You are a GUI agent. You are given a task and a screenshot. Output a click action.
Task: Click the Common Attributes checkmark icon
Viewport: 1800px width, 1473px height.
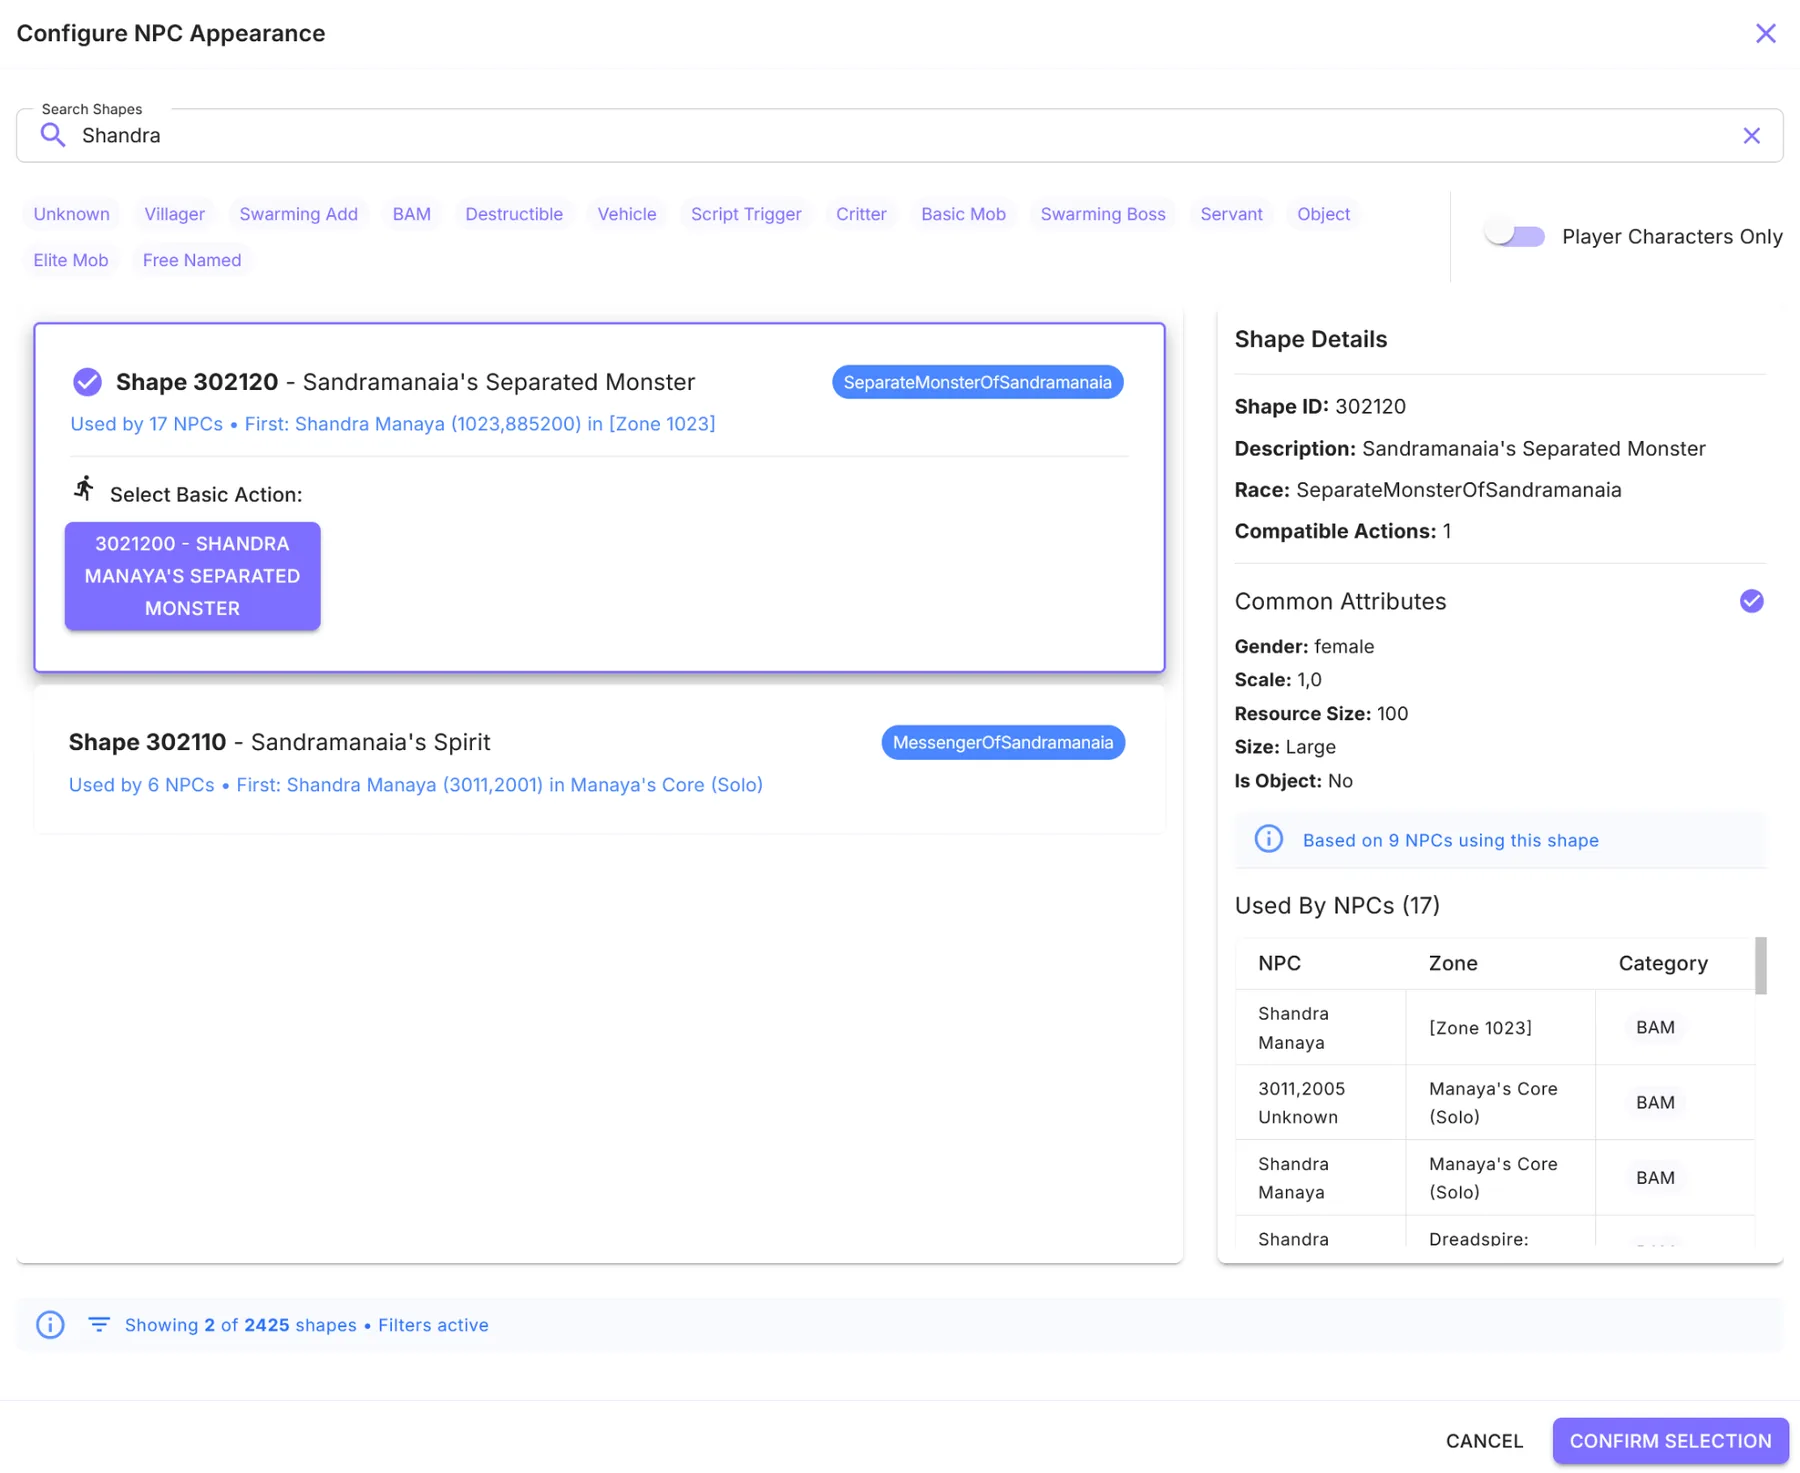(x=1751, y=601)
